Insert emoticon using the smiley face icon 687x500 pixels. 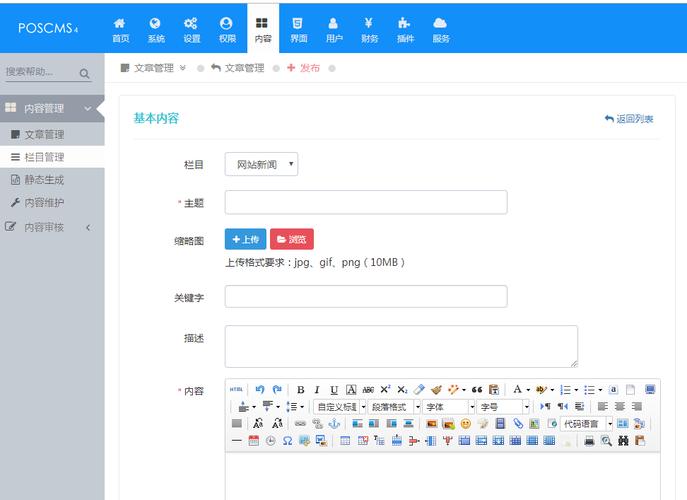coord(465,423)
